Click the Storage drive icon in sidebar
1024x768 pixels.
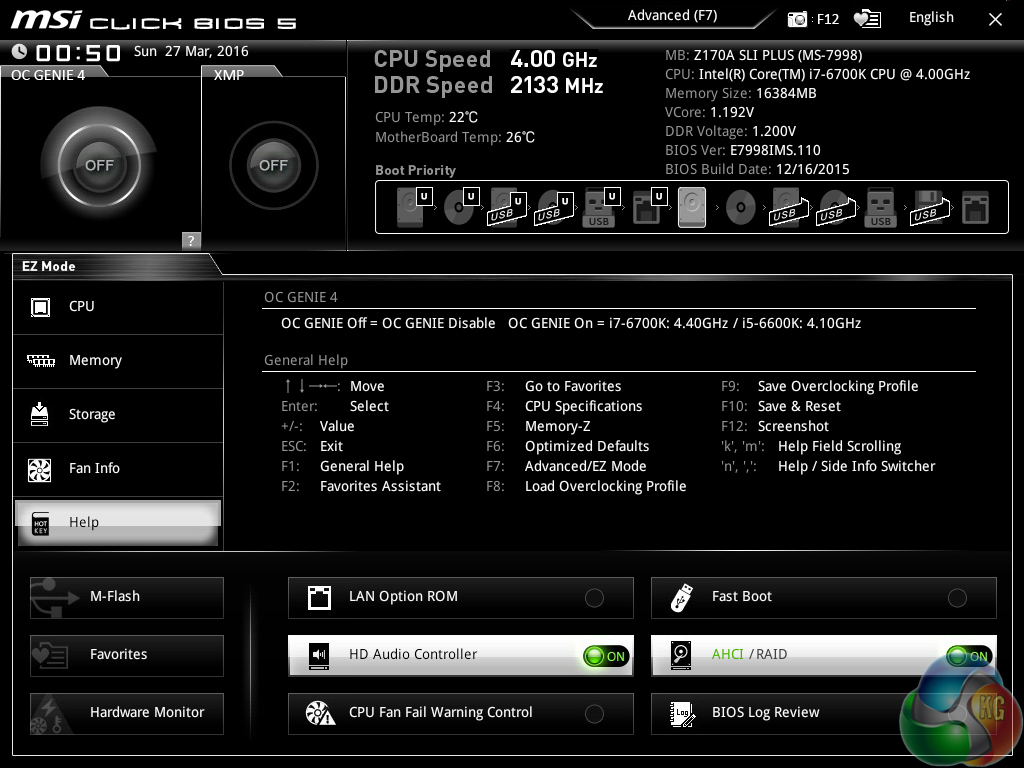40,414
